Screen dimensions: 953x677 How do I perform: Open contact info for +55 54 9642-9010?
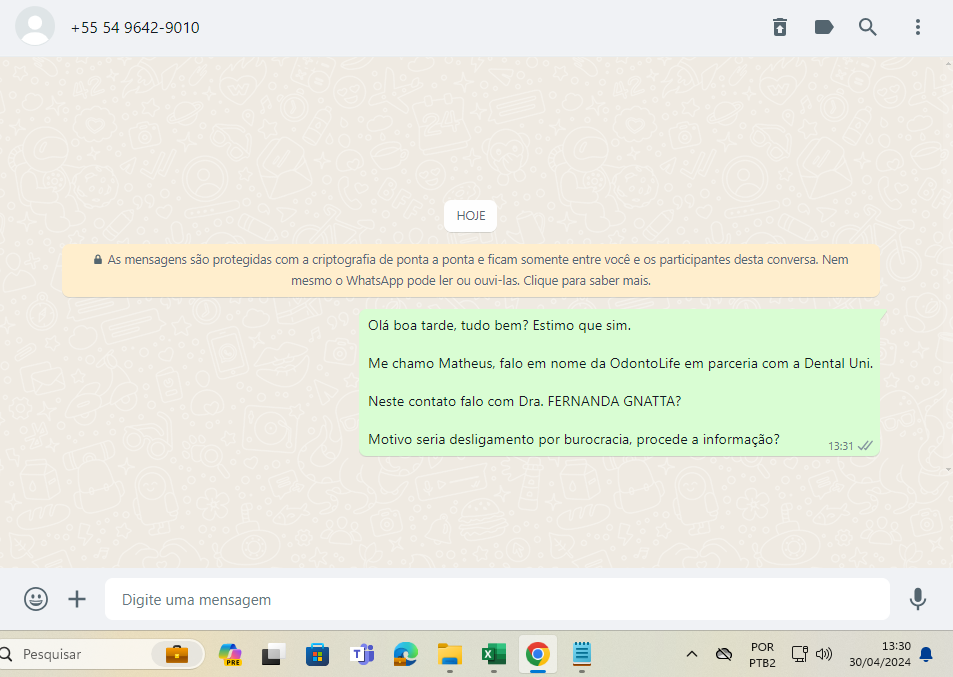pyautogui.click(x=135, y=28)
